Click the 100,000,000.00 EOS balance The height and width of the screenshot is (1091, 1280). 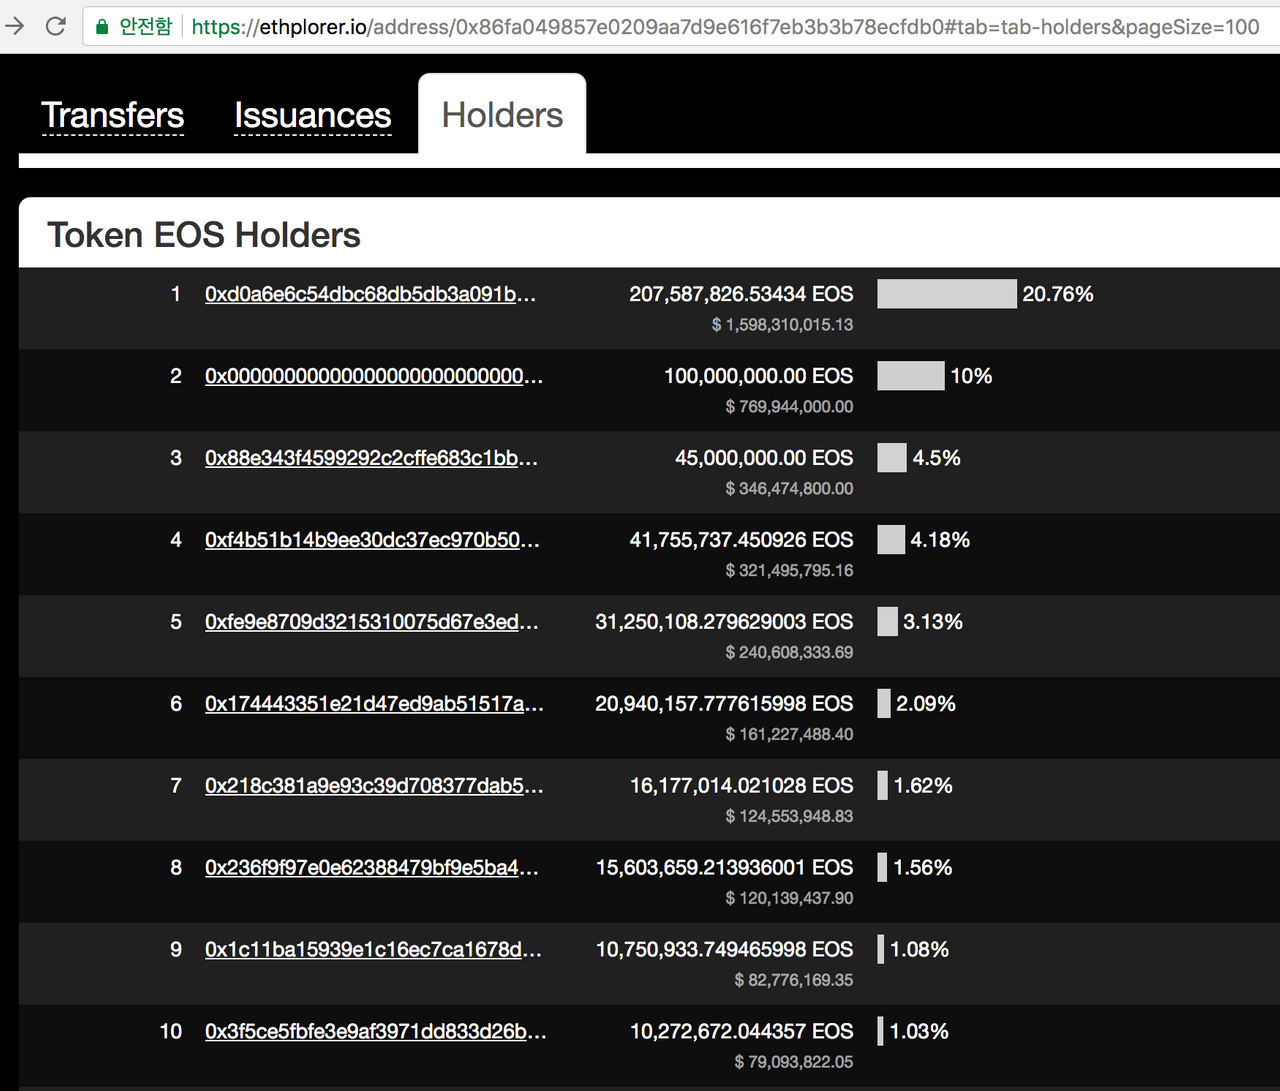[759, 376]
